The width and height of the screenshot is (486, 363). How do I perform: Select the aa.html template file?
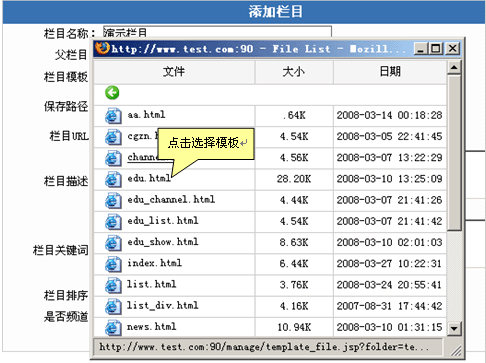point(146,115)
